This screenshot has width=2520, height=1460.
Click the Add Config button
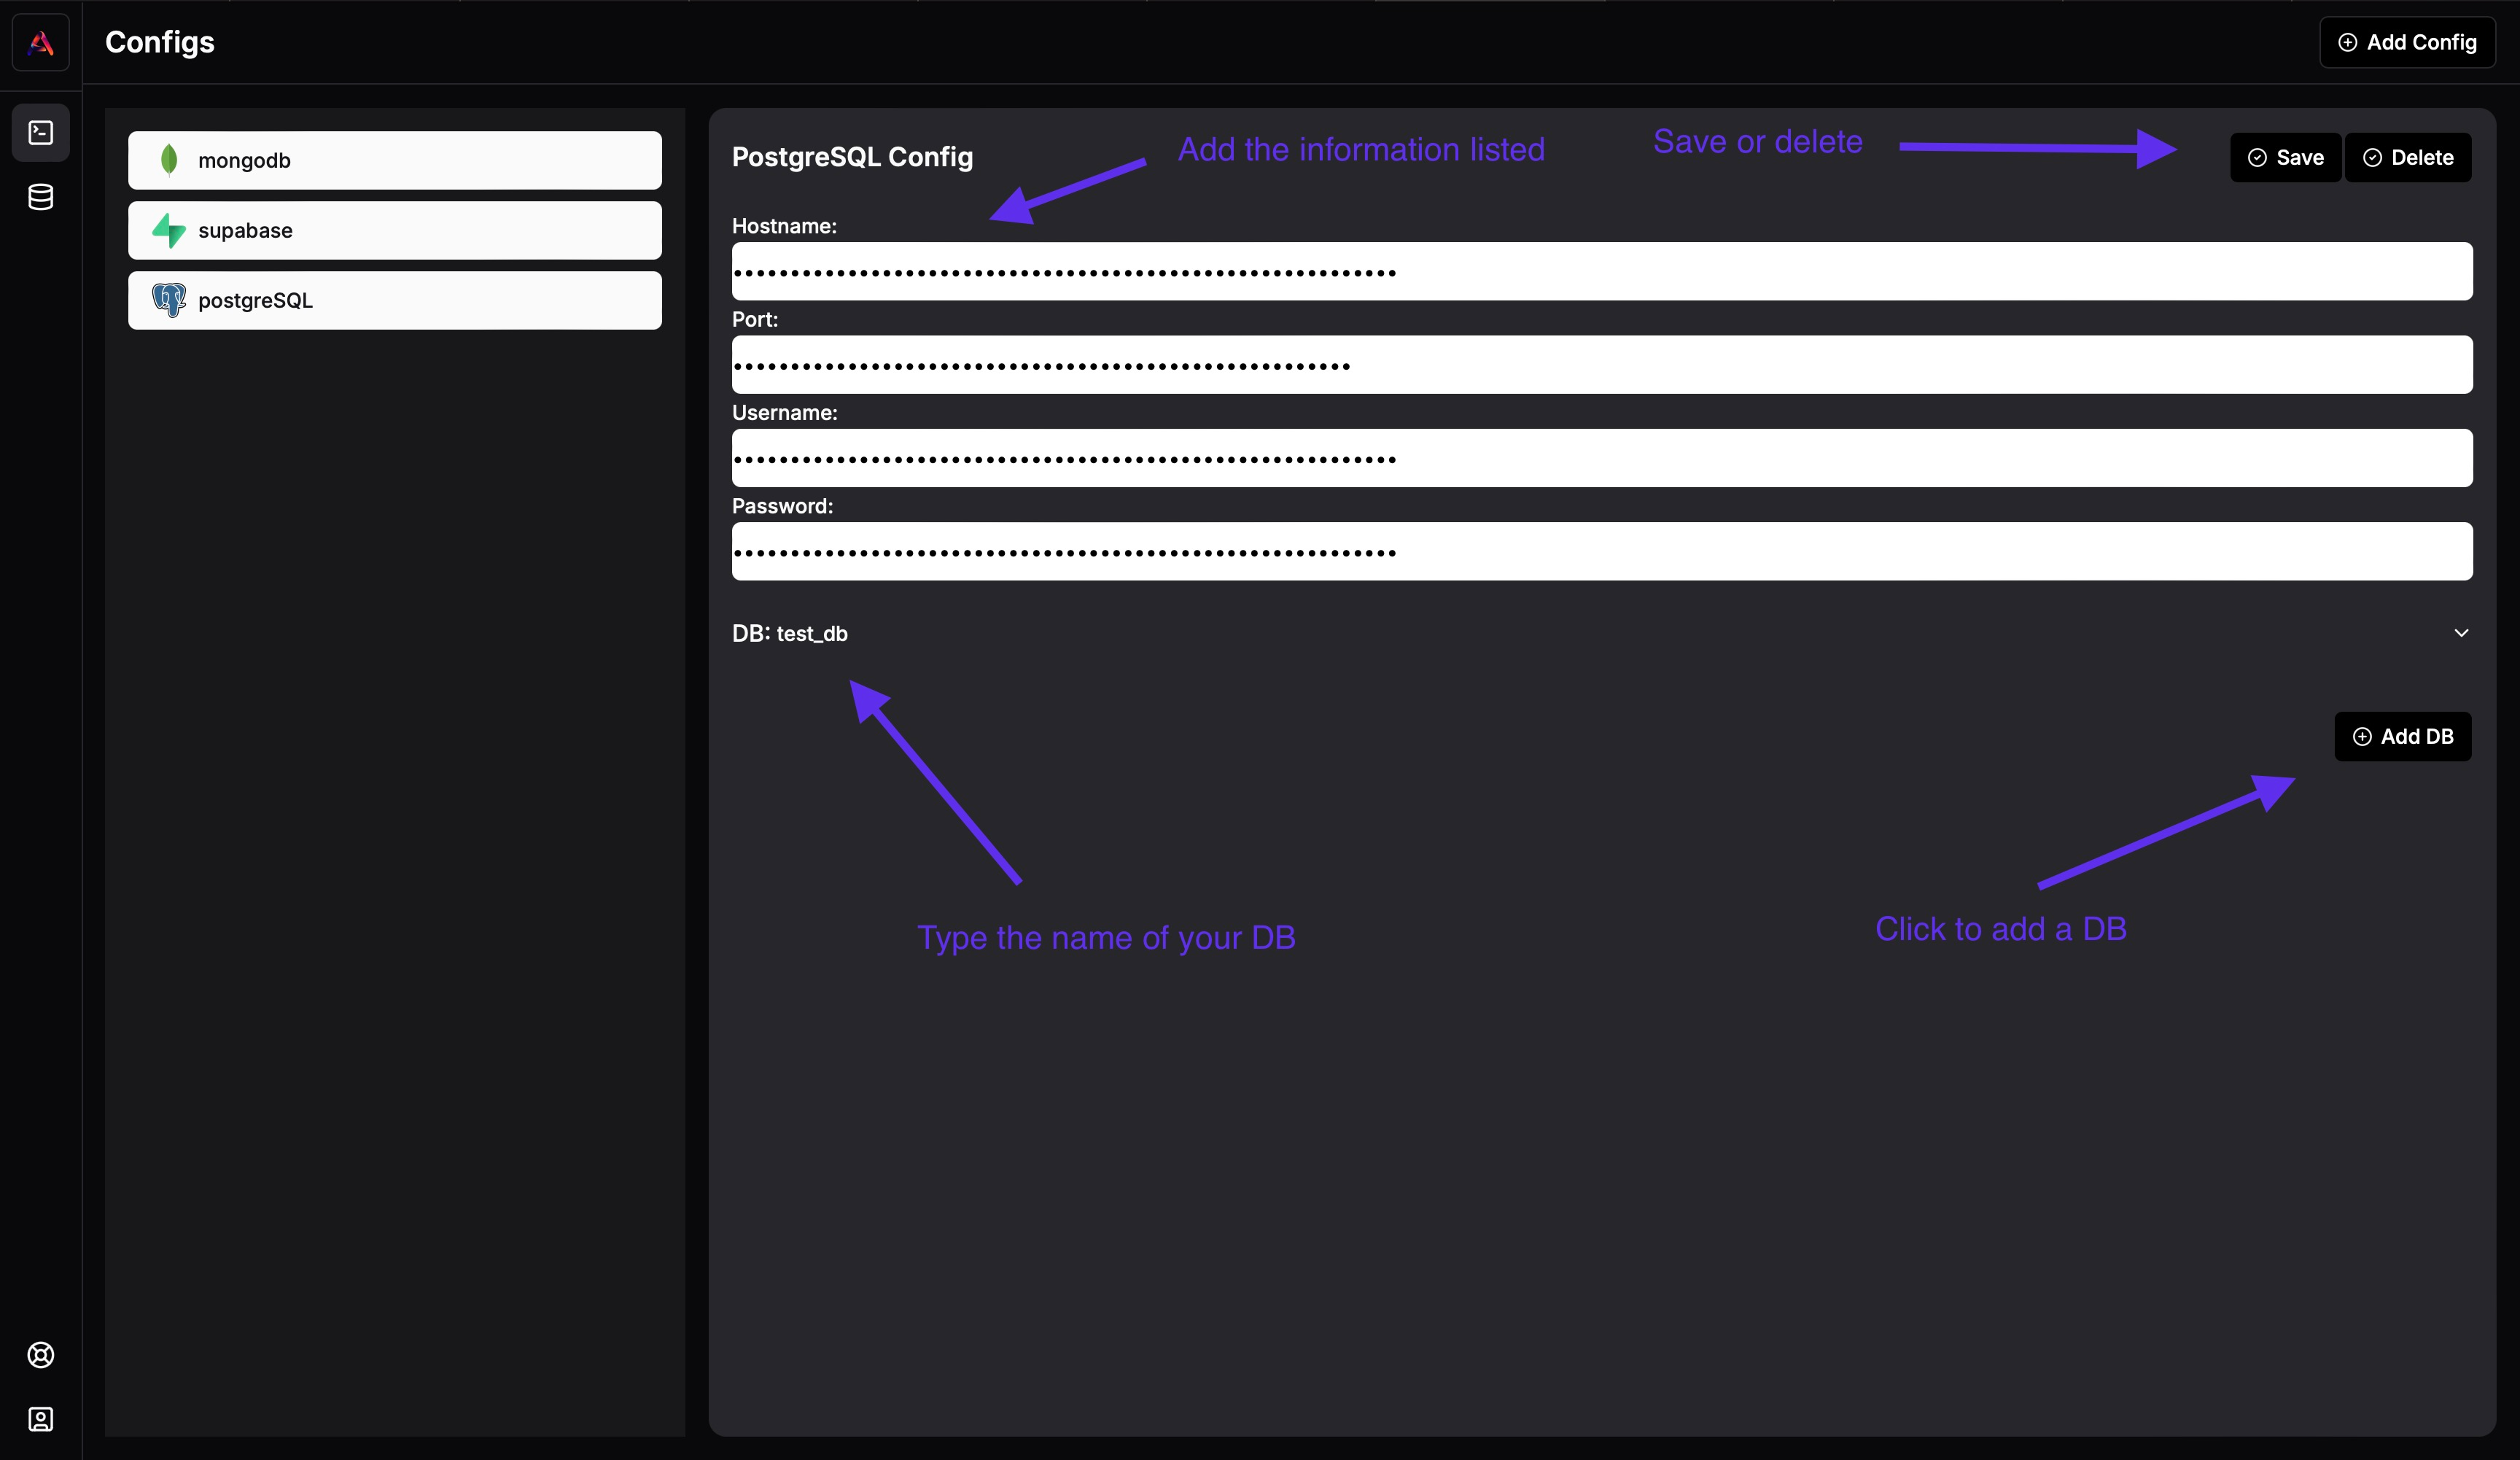coord(2407,42)
